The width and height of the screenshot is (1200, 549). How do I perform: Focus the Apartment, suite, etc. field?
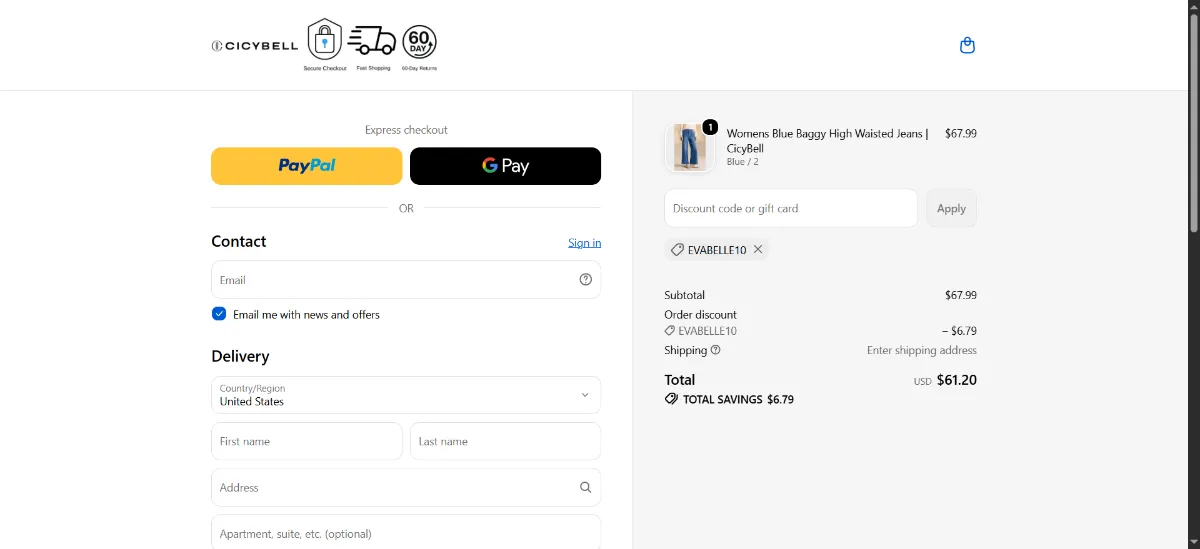tap(406, 532)
